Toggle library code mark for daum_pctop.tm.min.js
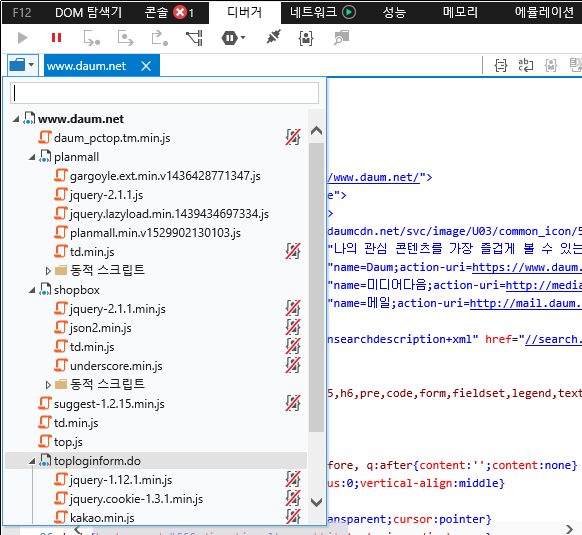The image size is (582, 535). (x=293, y=137)
